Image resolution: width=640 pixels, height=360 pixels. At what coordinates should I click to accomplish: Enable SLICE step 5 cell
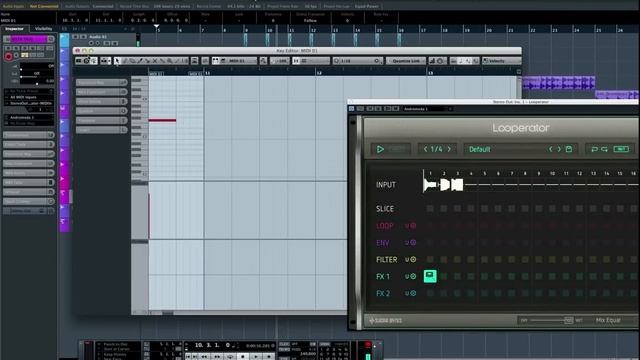point(484,209)
